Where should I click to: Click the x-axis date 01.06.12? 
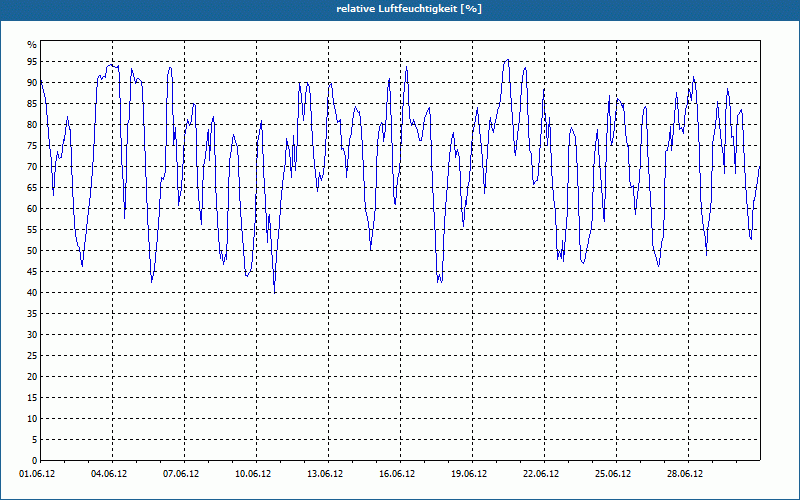37,474
